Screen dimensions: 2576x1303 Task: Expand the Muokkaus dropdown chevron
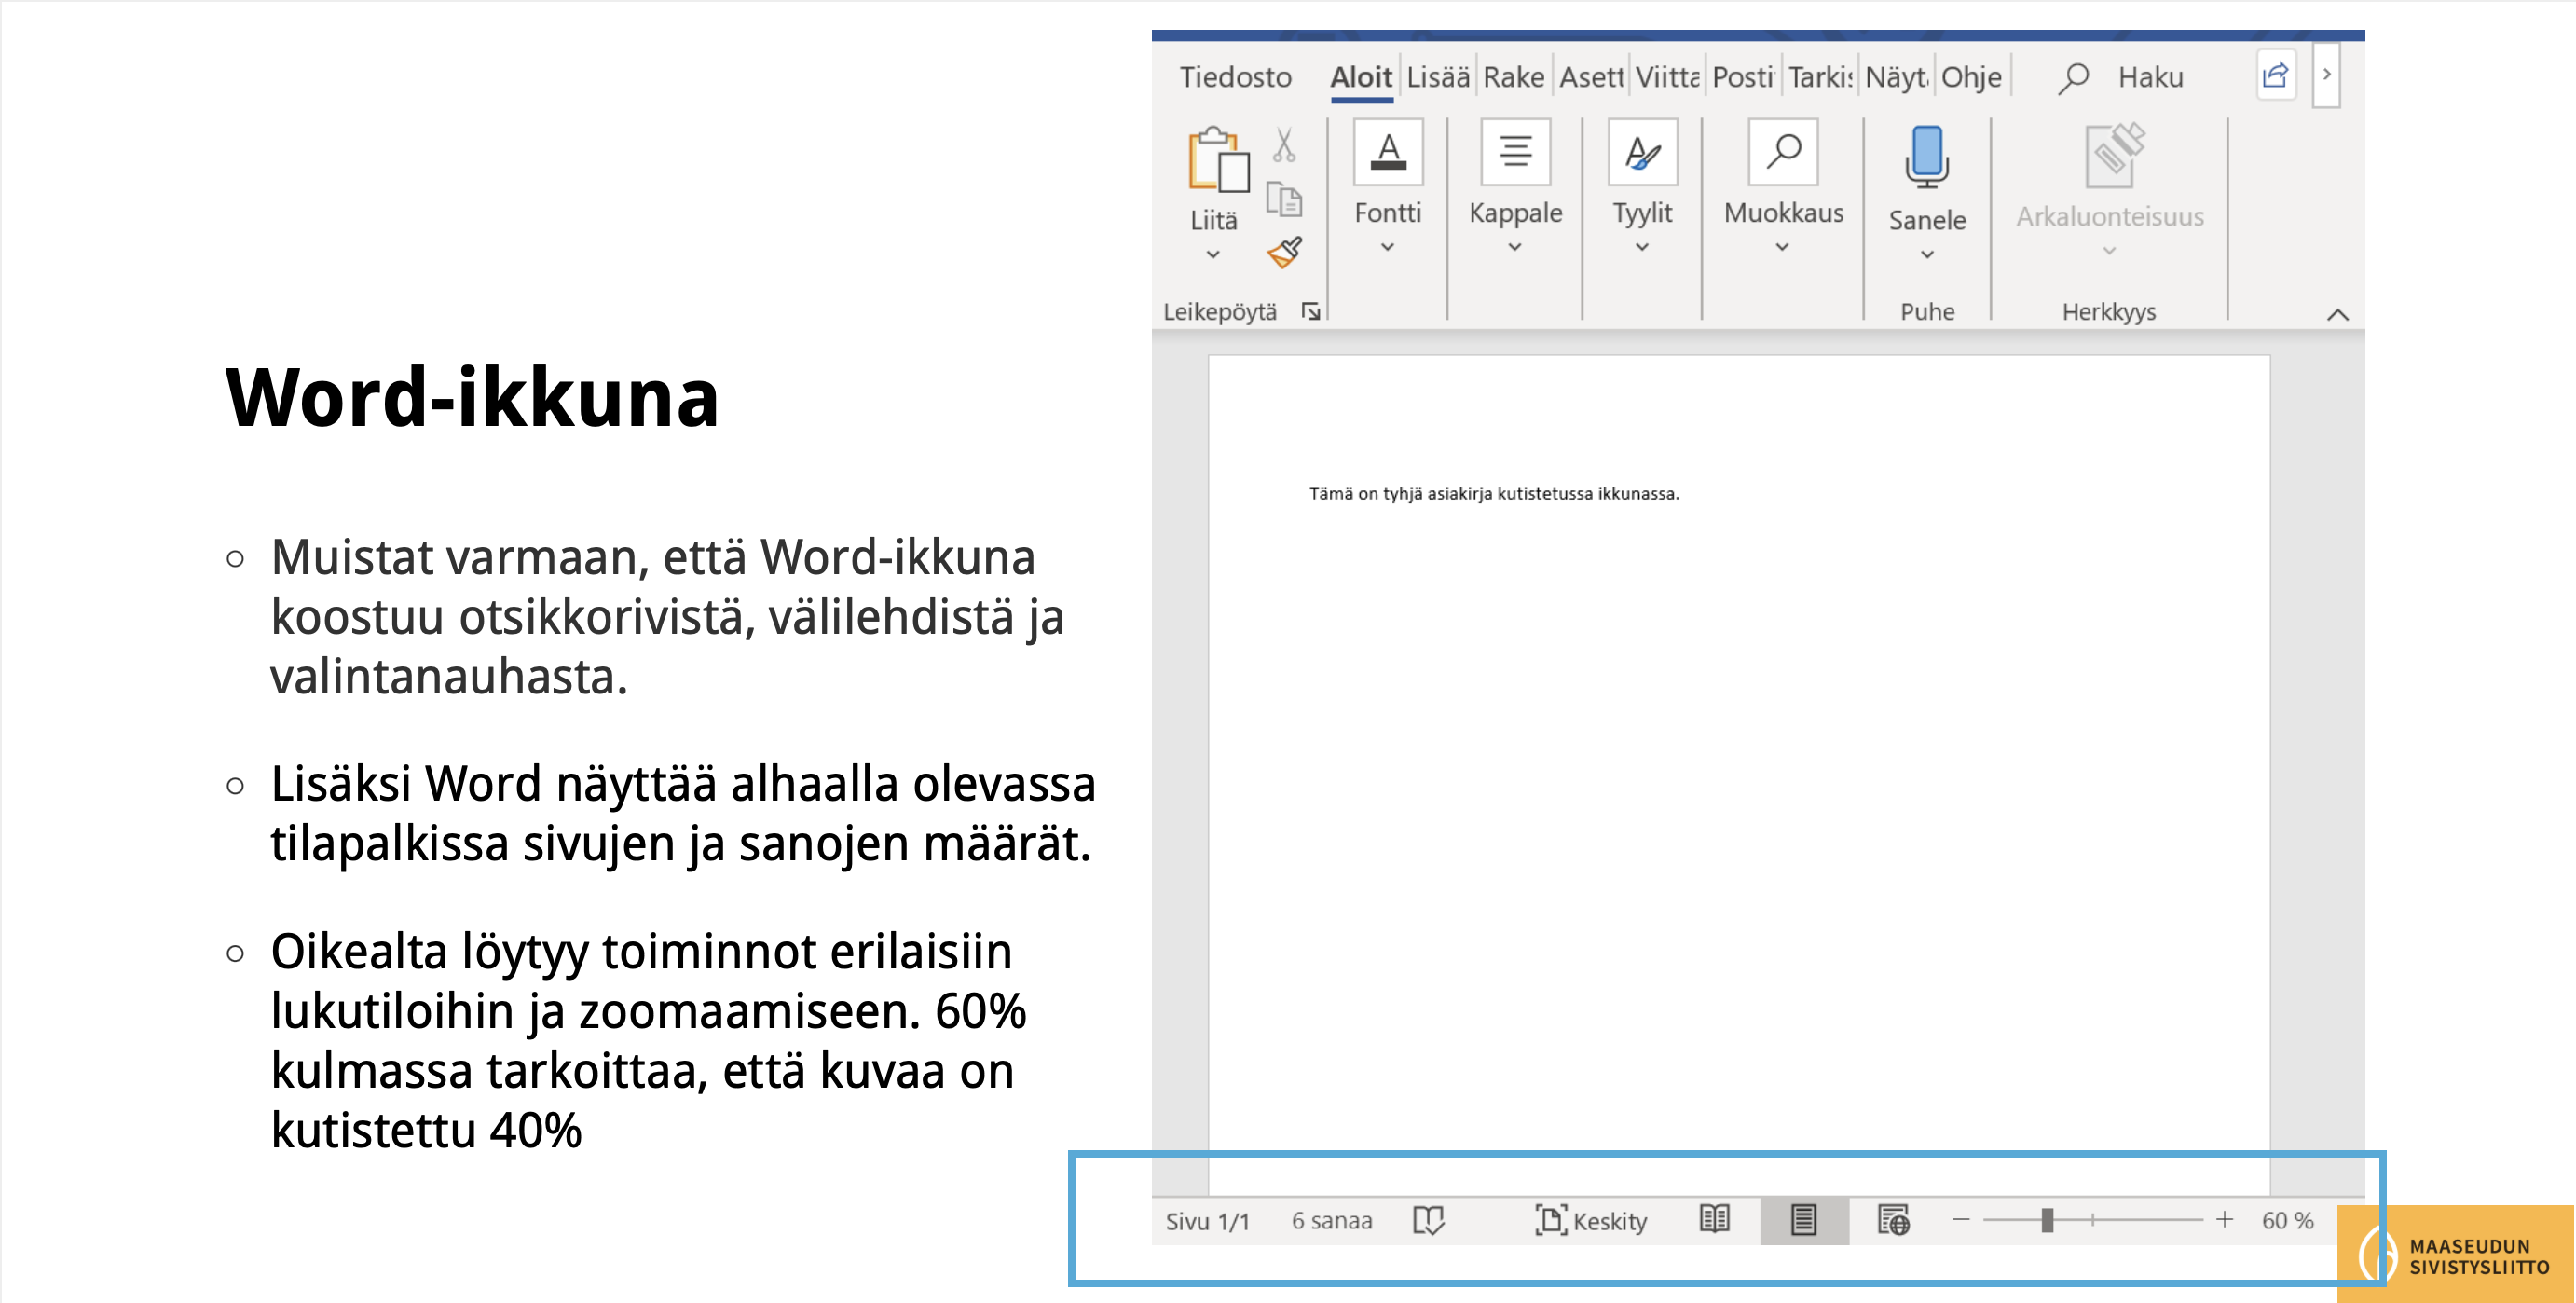(x=1782, y=247)
